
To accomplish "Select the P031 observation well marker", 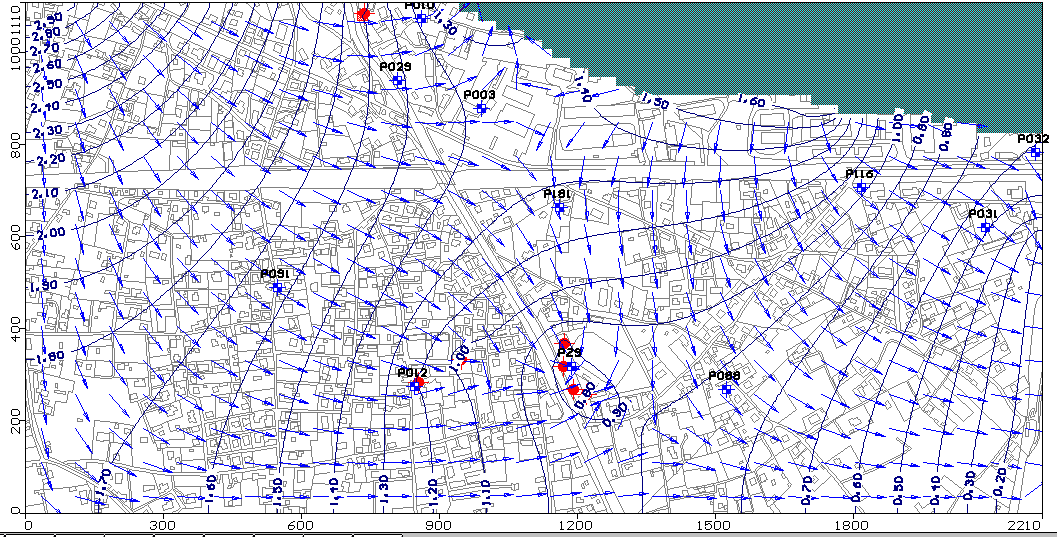I will pyautogui.click(x=985, y=227).
